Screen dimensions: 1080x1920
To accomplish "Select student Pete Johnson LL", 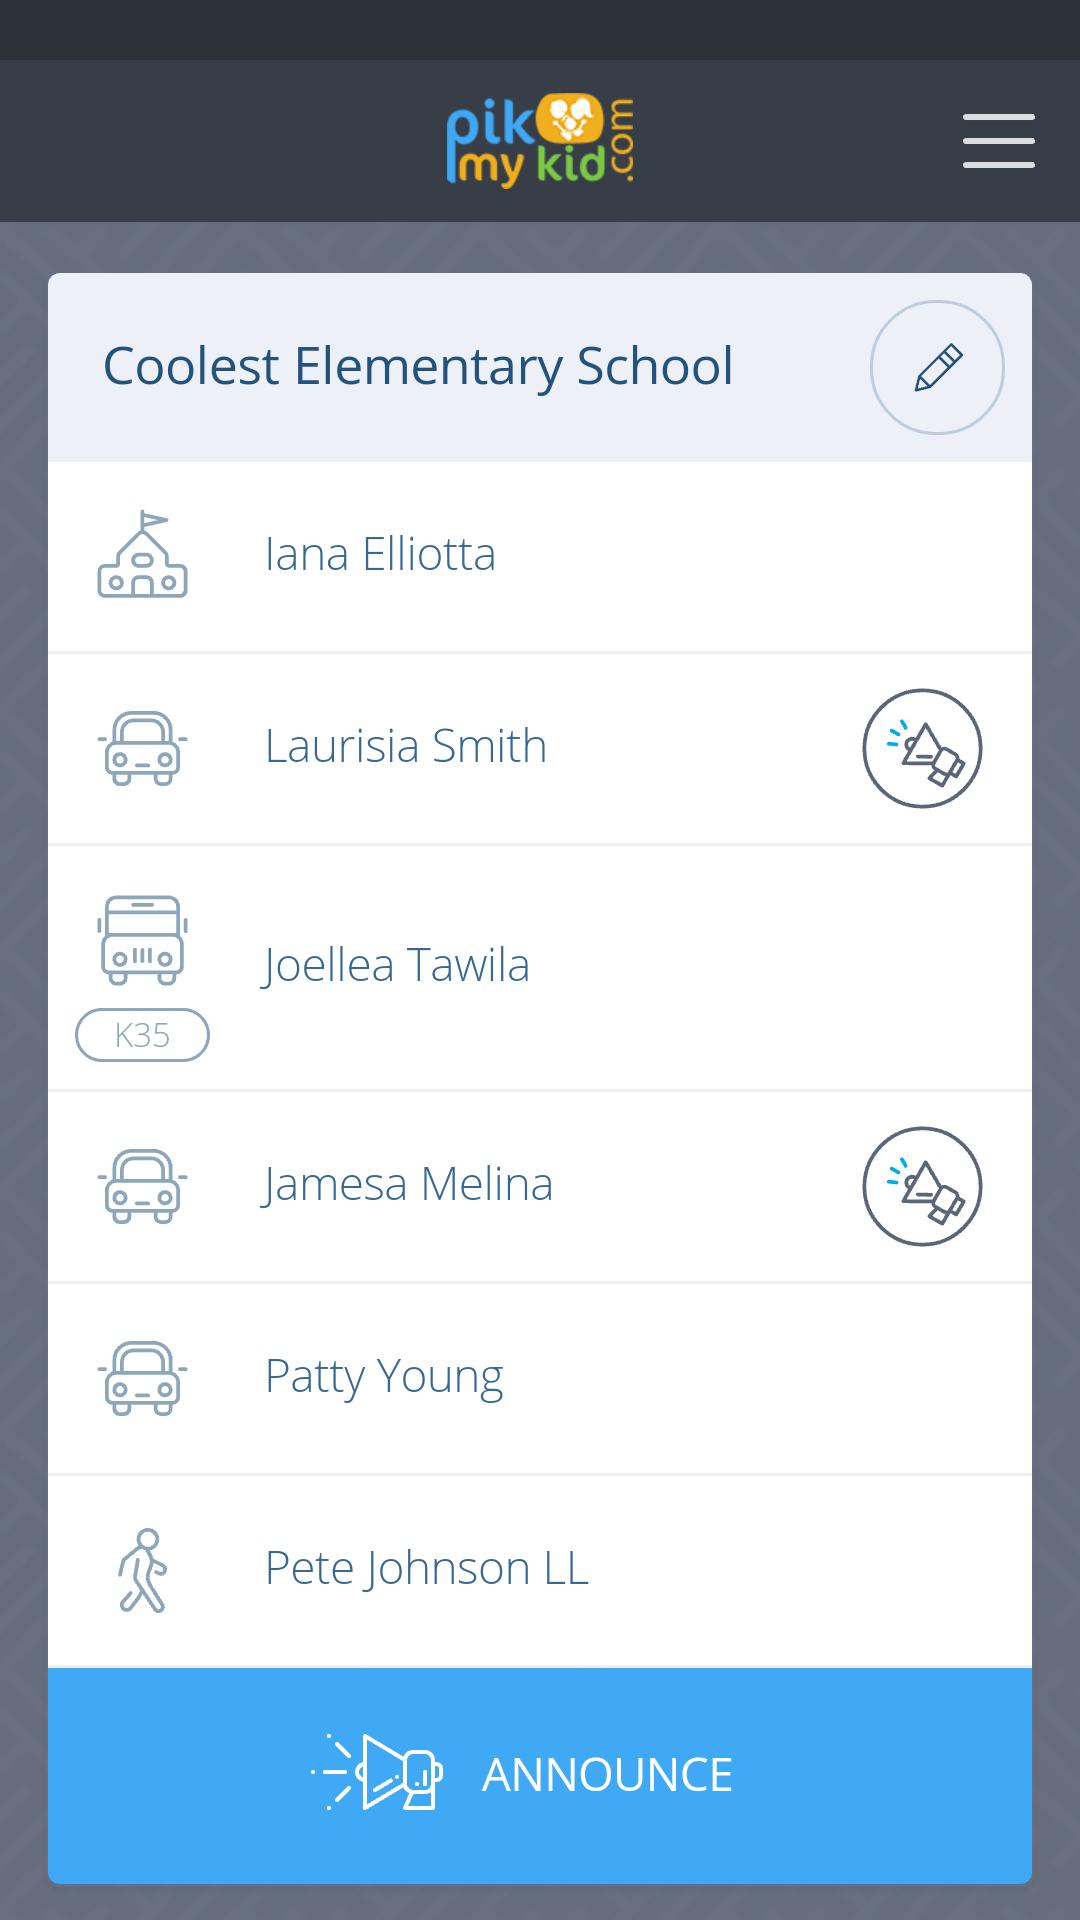I will (x=426, y=1568).
